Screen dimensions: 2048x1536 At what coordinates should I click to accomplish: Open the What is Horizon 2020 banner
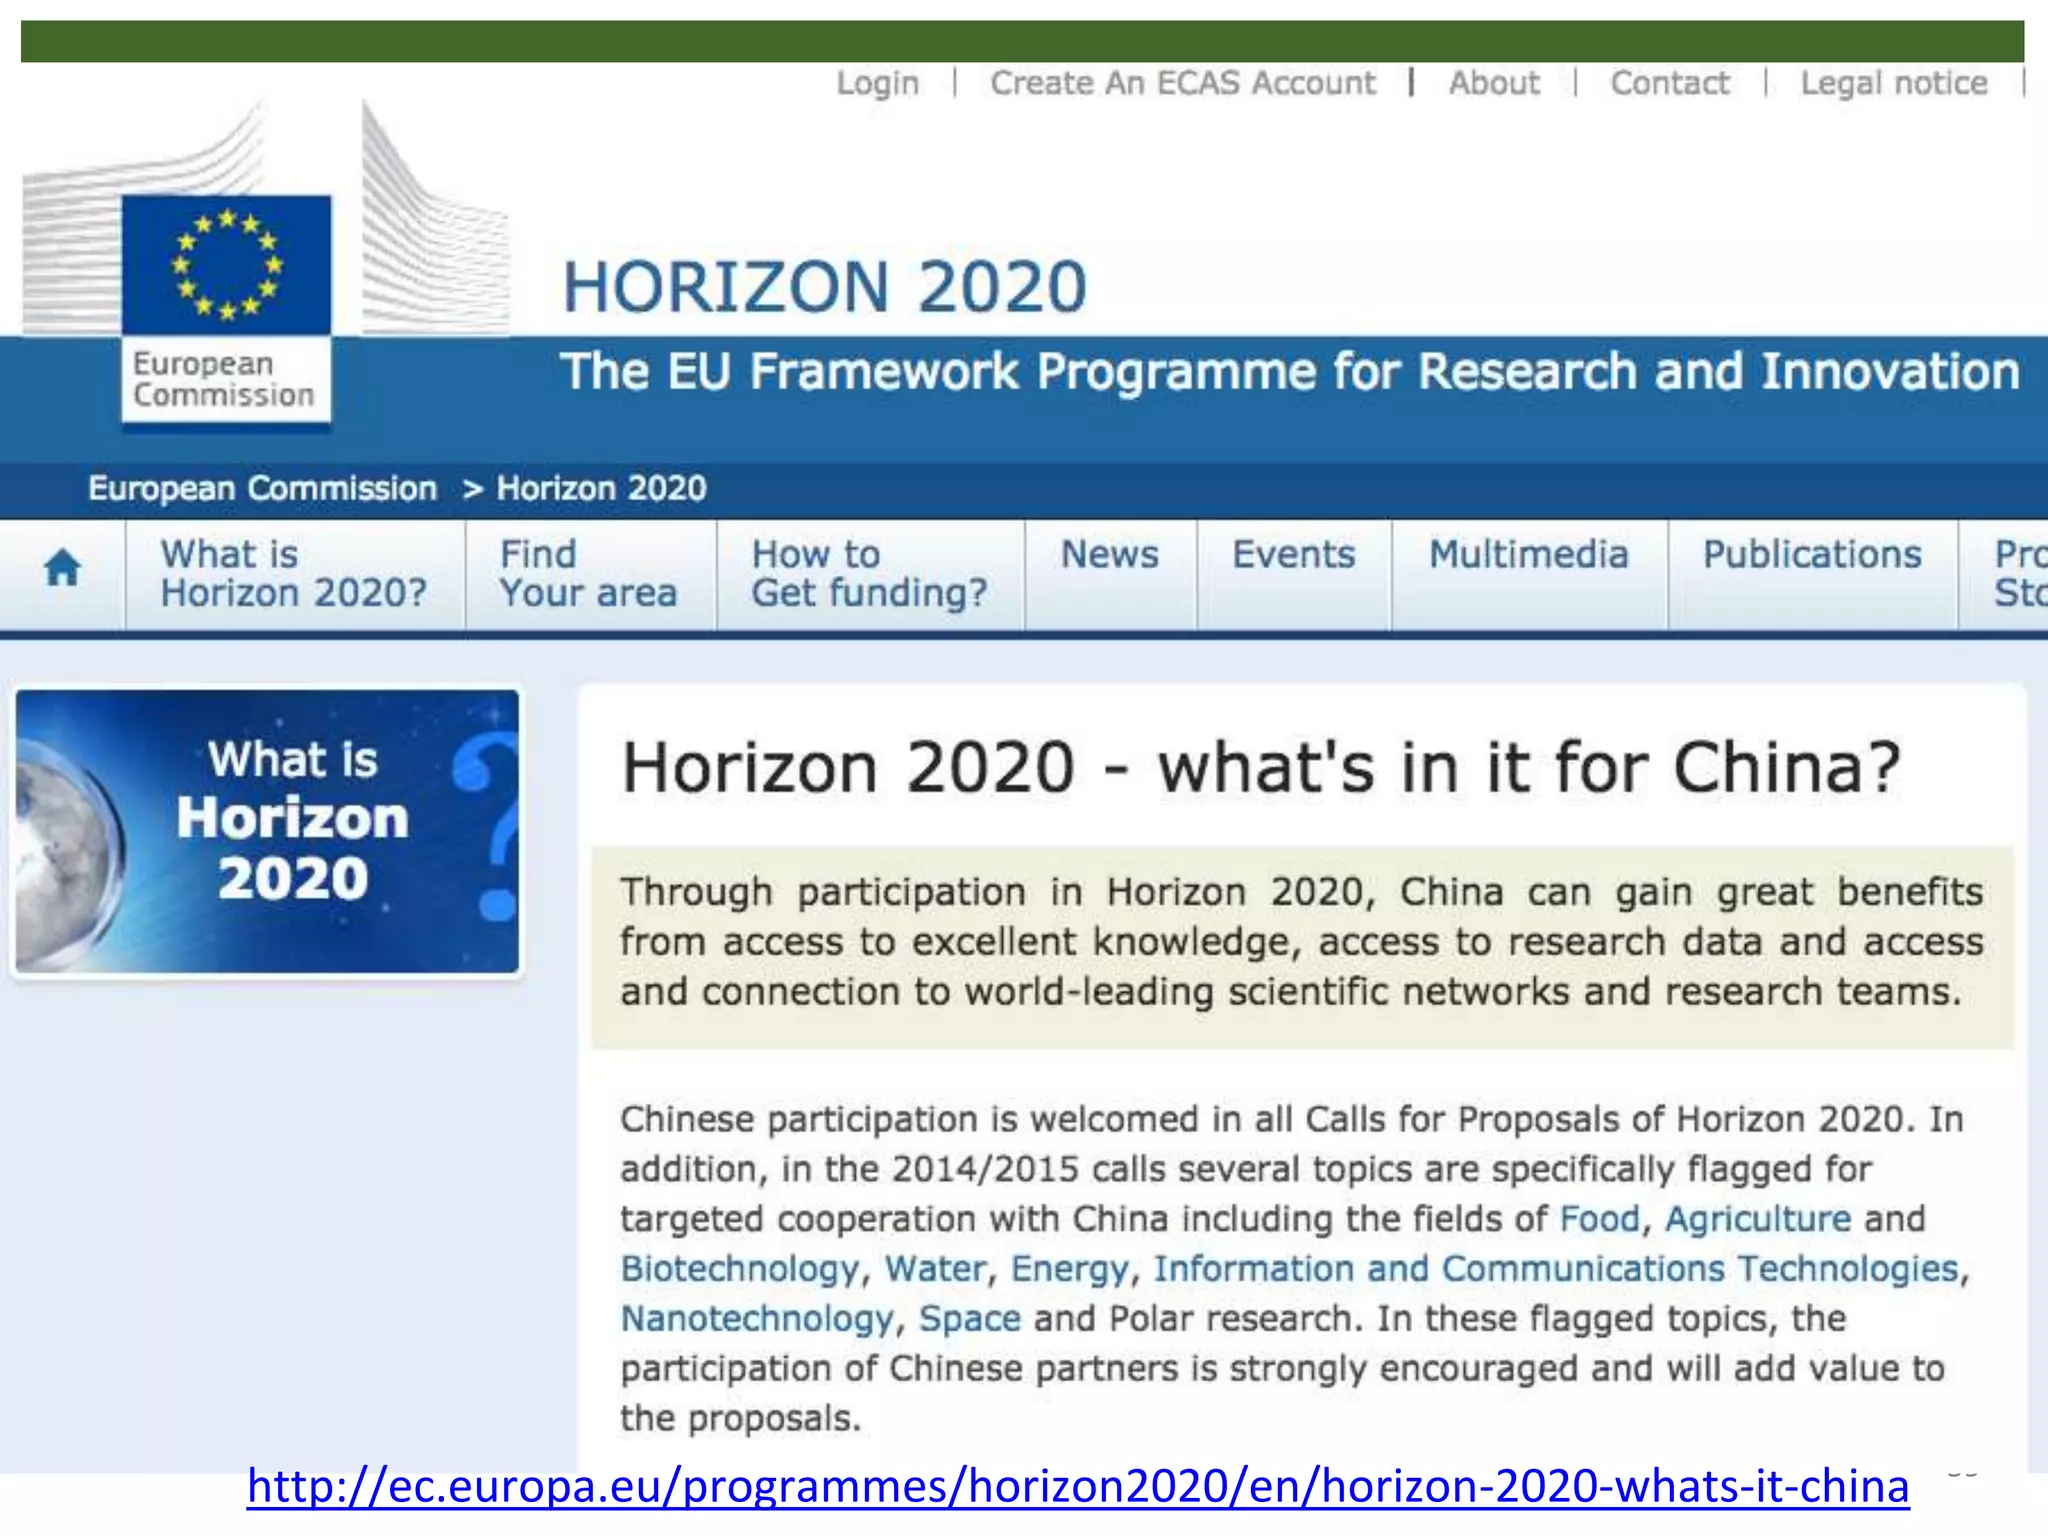(x=267, y=831)
